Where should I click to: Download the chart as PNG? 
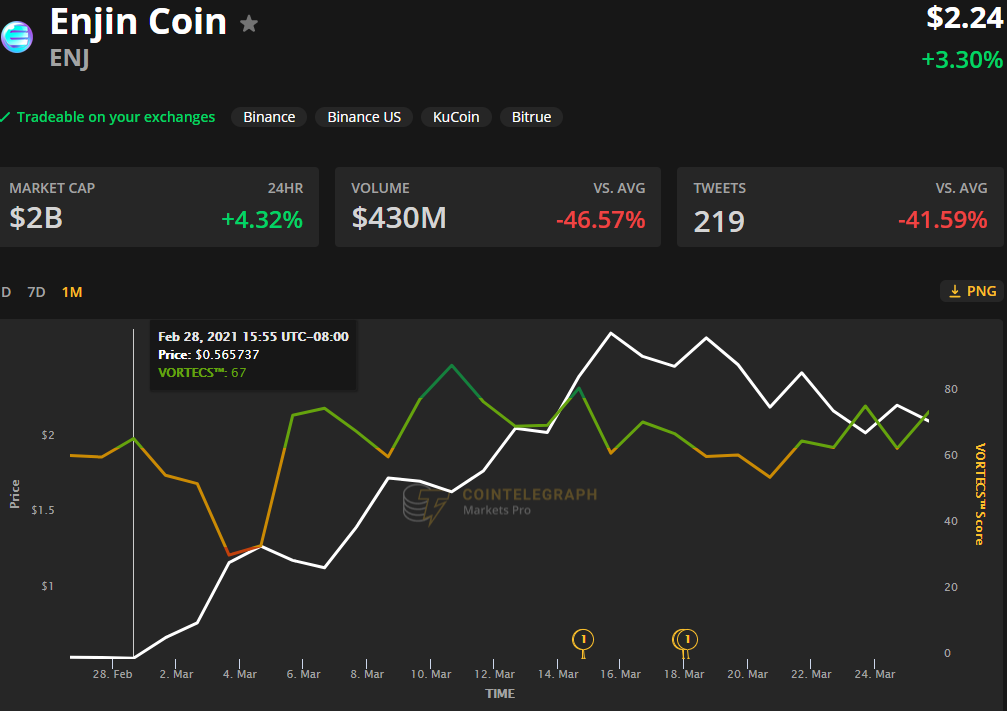tap(972, 291)
